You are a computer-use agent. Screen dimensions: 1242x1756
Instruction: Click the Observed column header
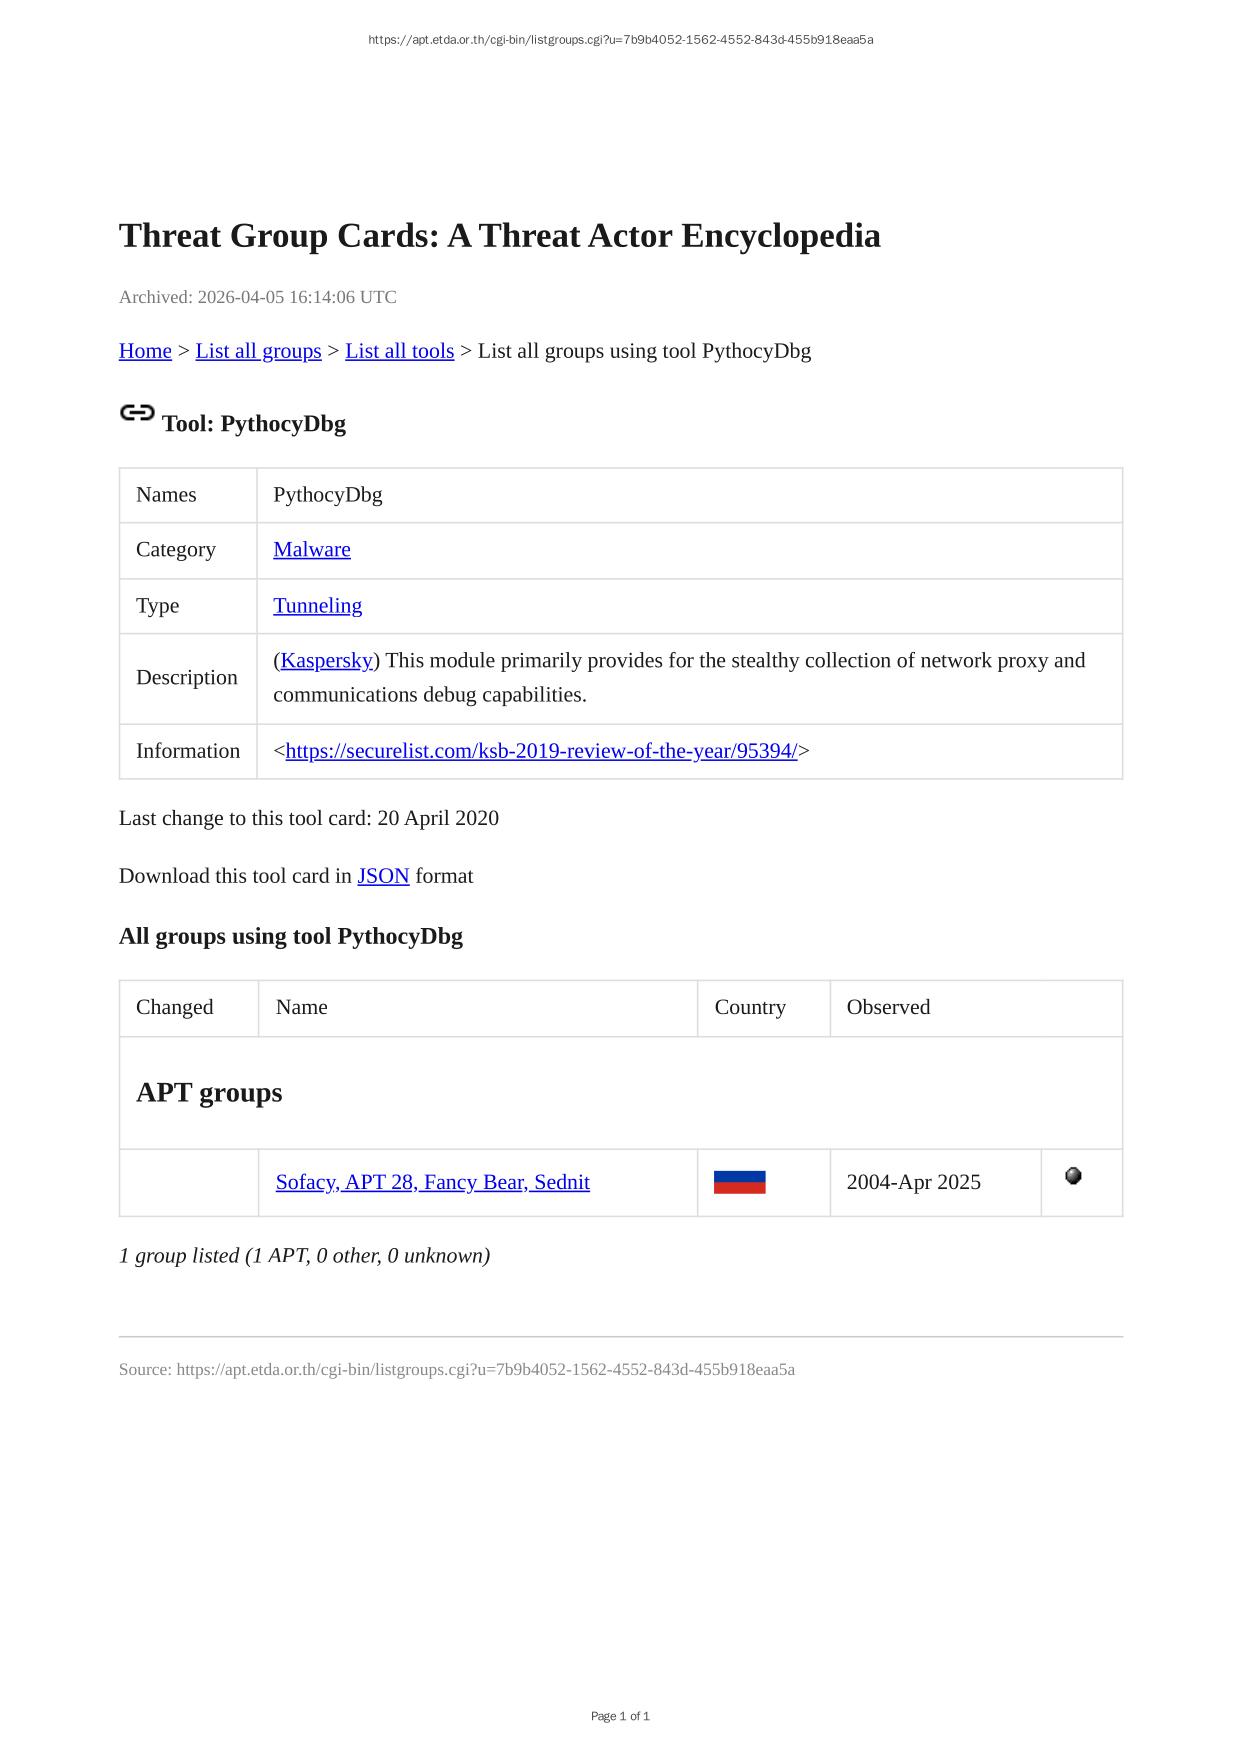(888, 1007)
